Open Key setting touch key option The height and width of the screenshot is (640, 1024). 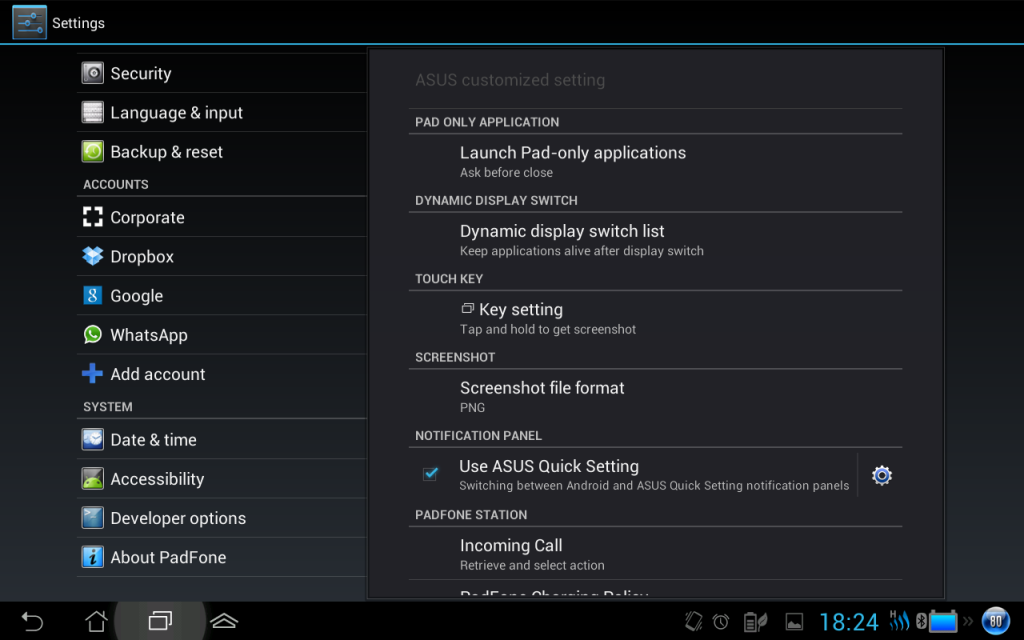pyautogui.click(x=655, y=318)
